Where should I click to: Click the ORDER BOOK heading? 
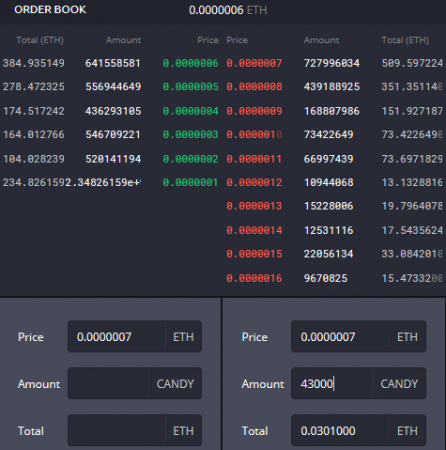pos(50,10)
